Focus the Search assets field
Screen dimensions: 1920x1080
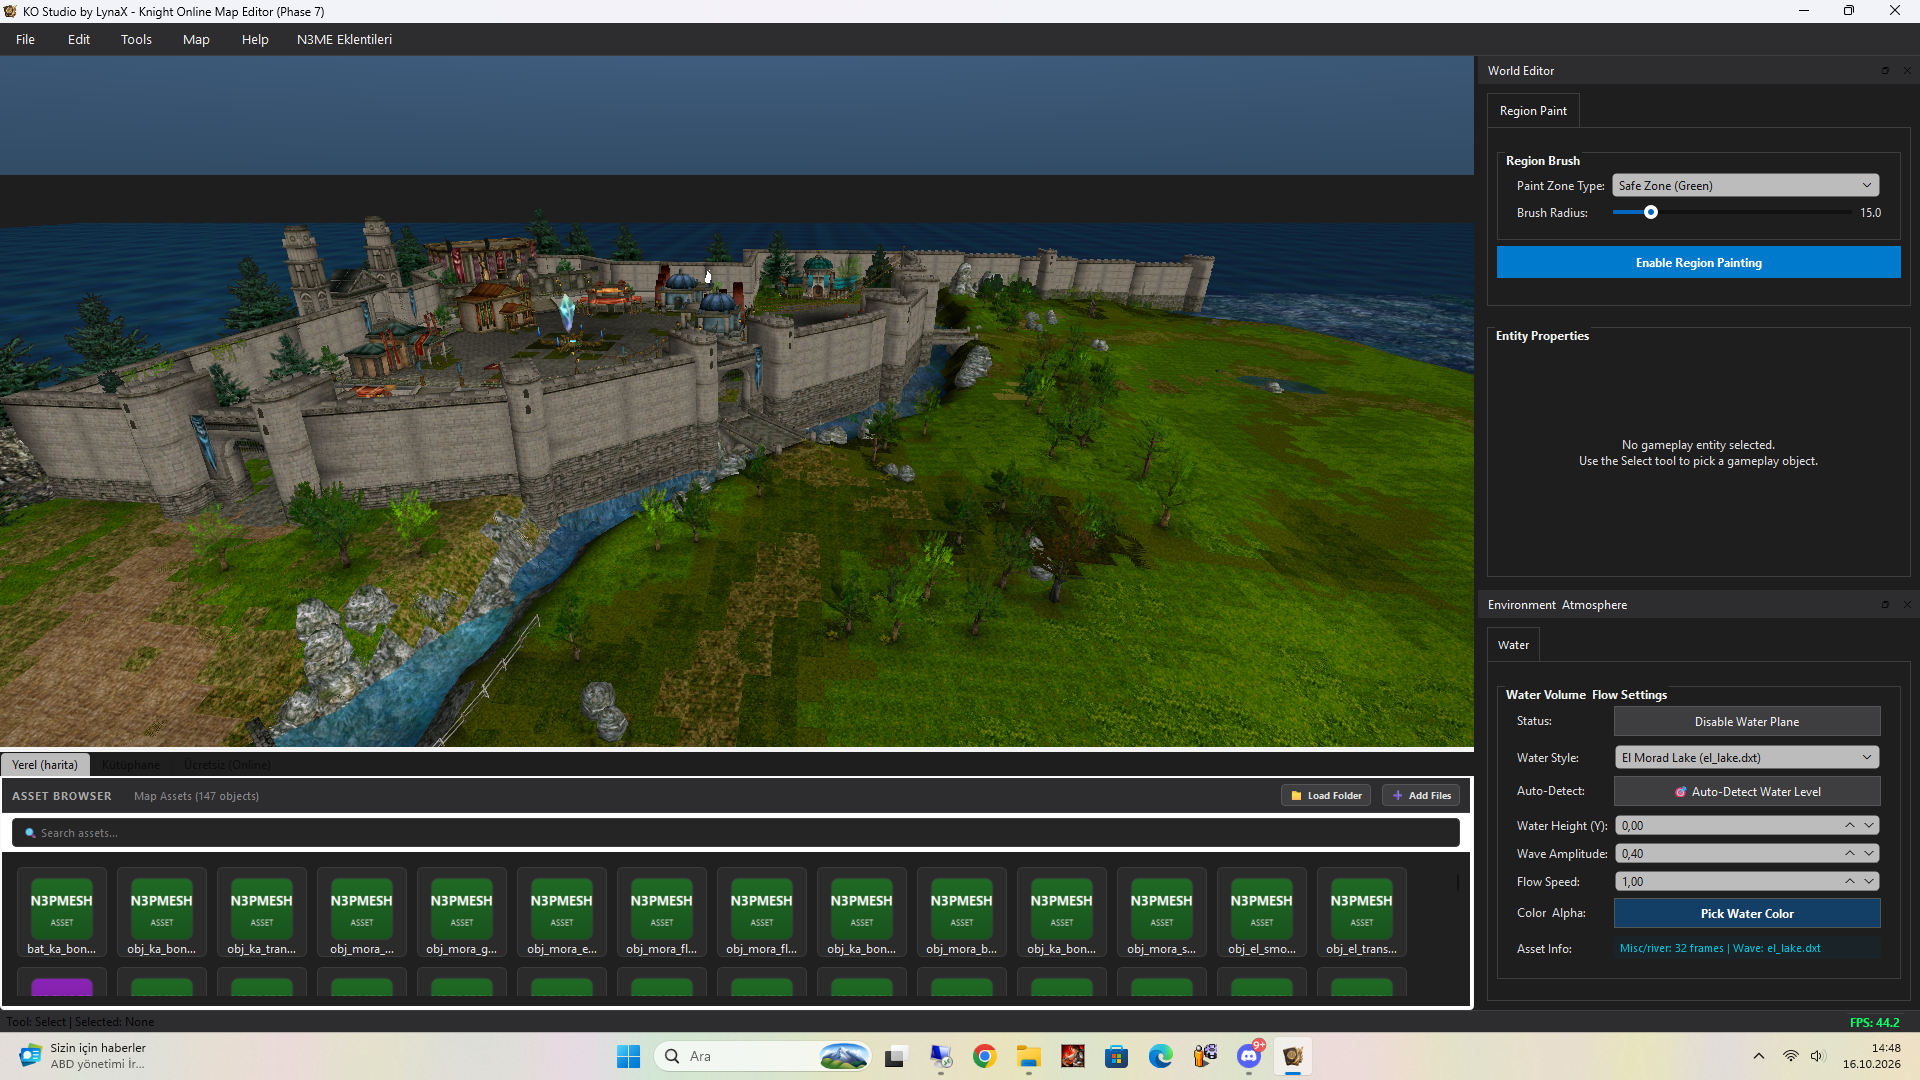coord(735,833)
